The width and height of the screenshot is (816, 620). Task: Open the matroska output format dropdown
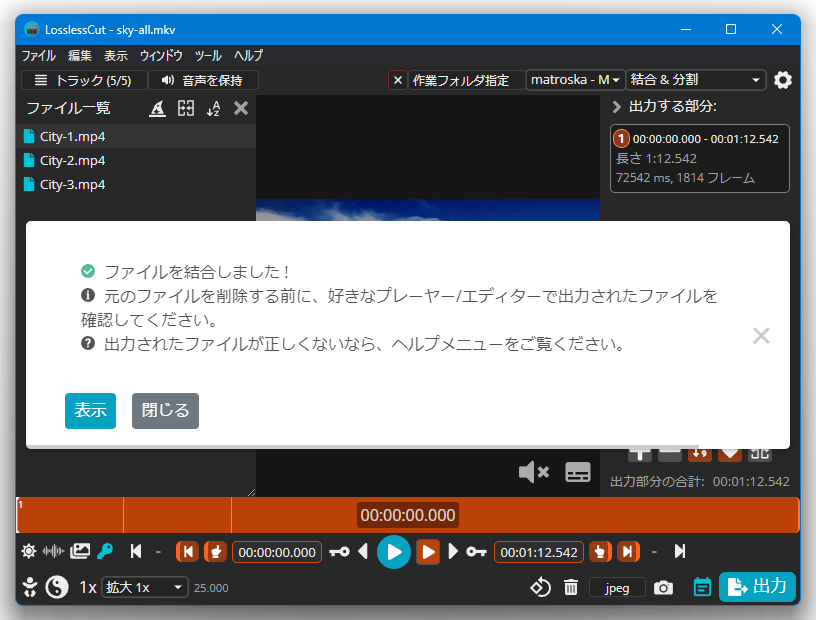pos(575,80)
